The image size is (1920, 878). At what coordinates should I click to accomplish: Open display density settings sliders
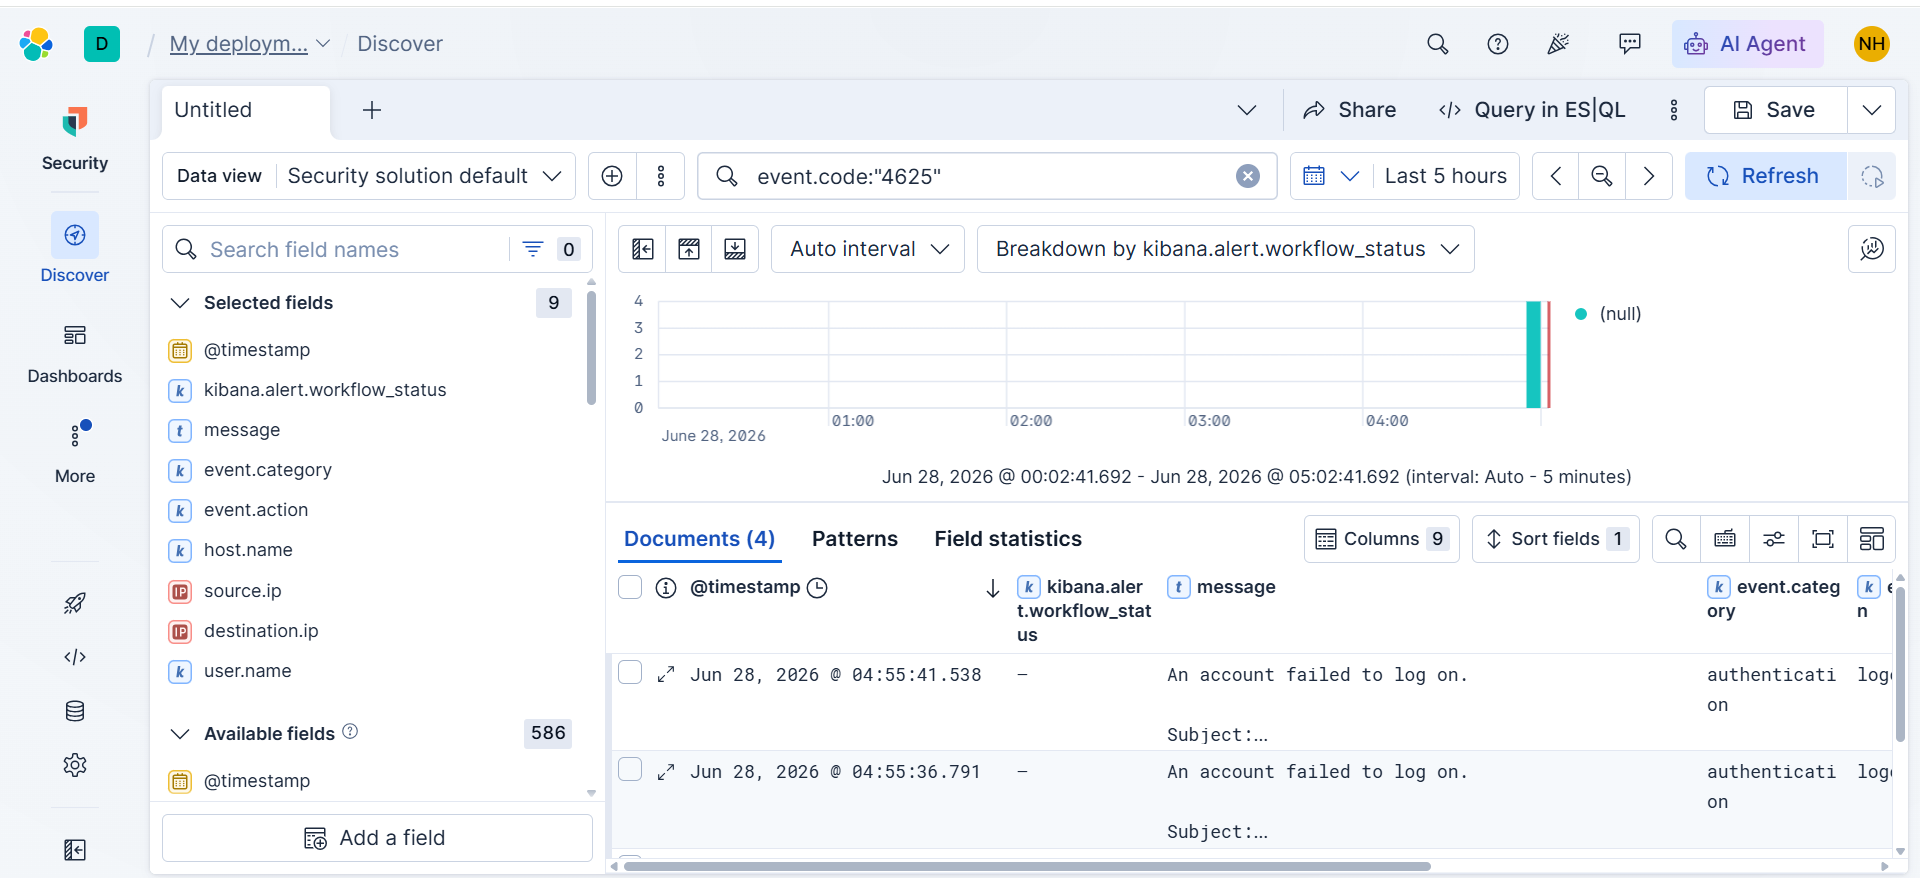pyautogui.click(x=1774, y=539)
